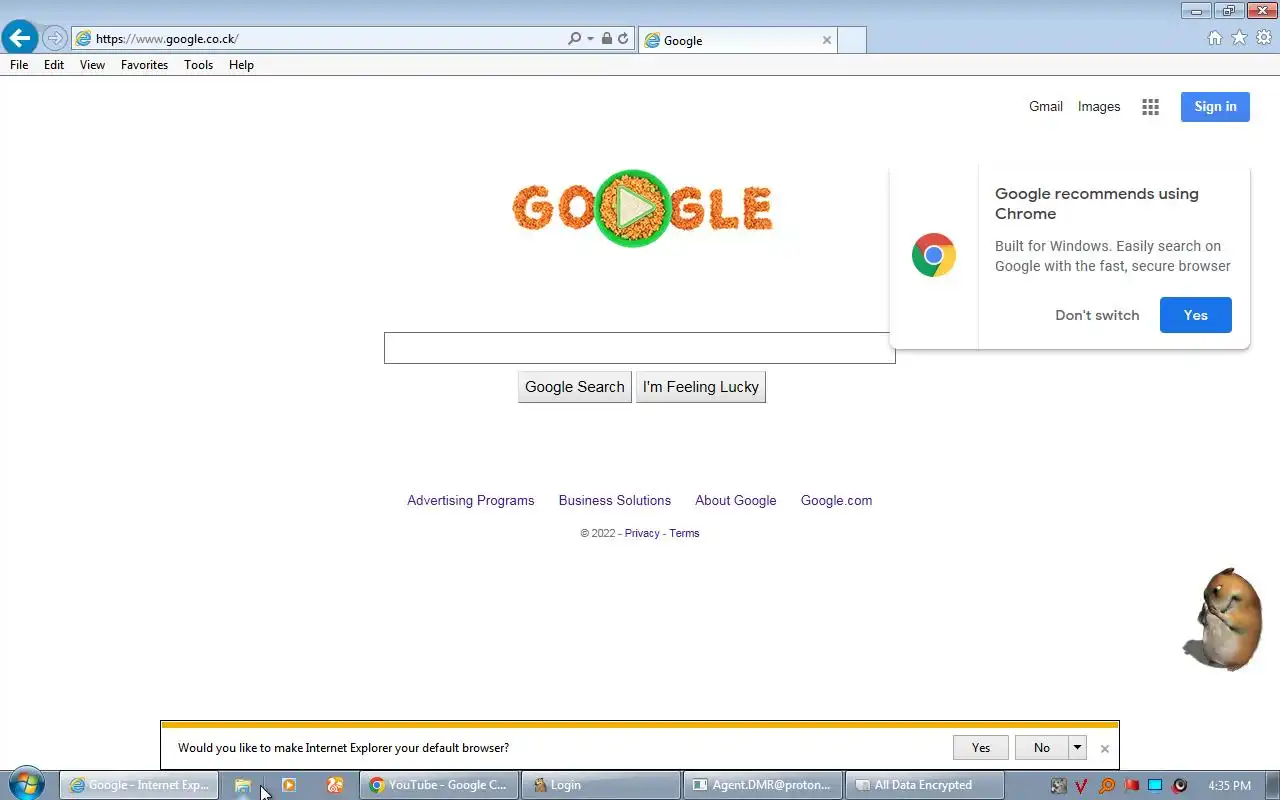This screenshot has height=800, width=1280.
Task: Click the Google Search button
Action: point(575,387)
